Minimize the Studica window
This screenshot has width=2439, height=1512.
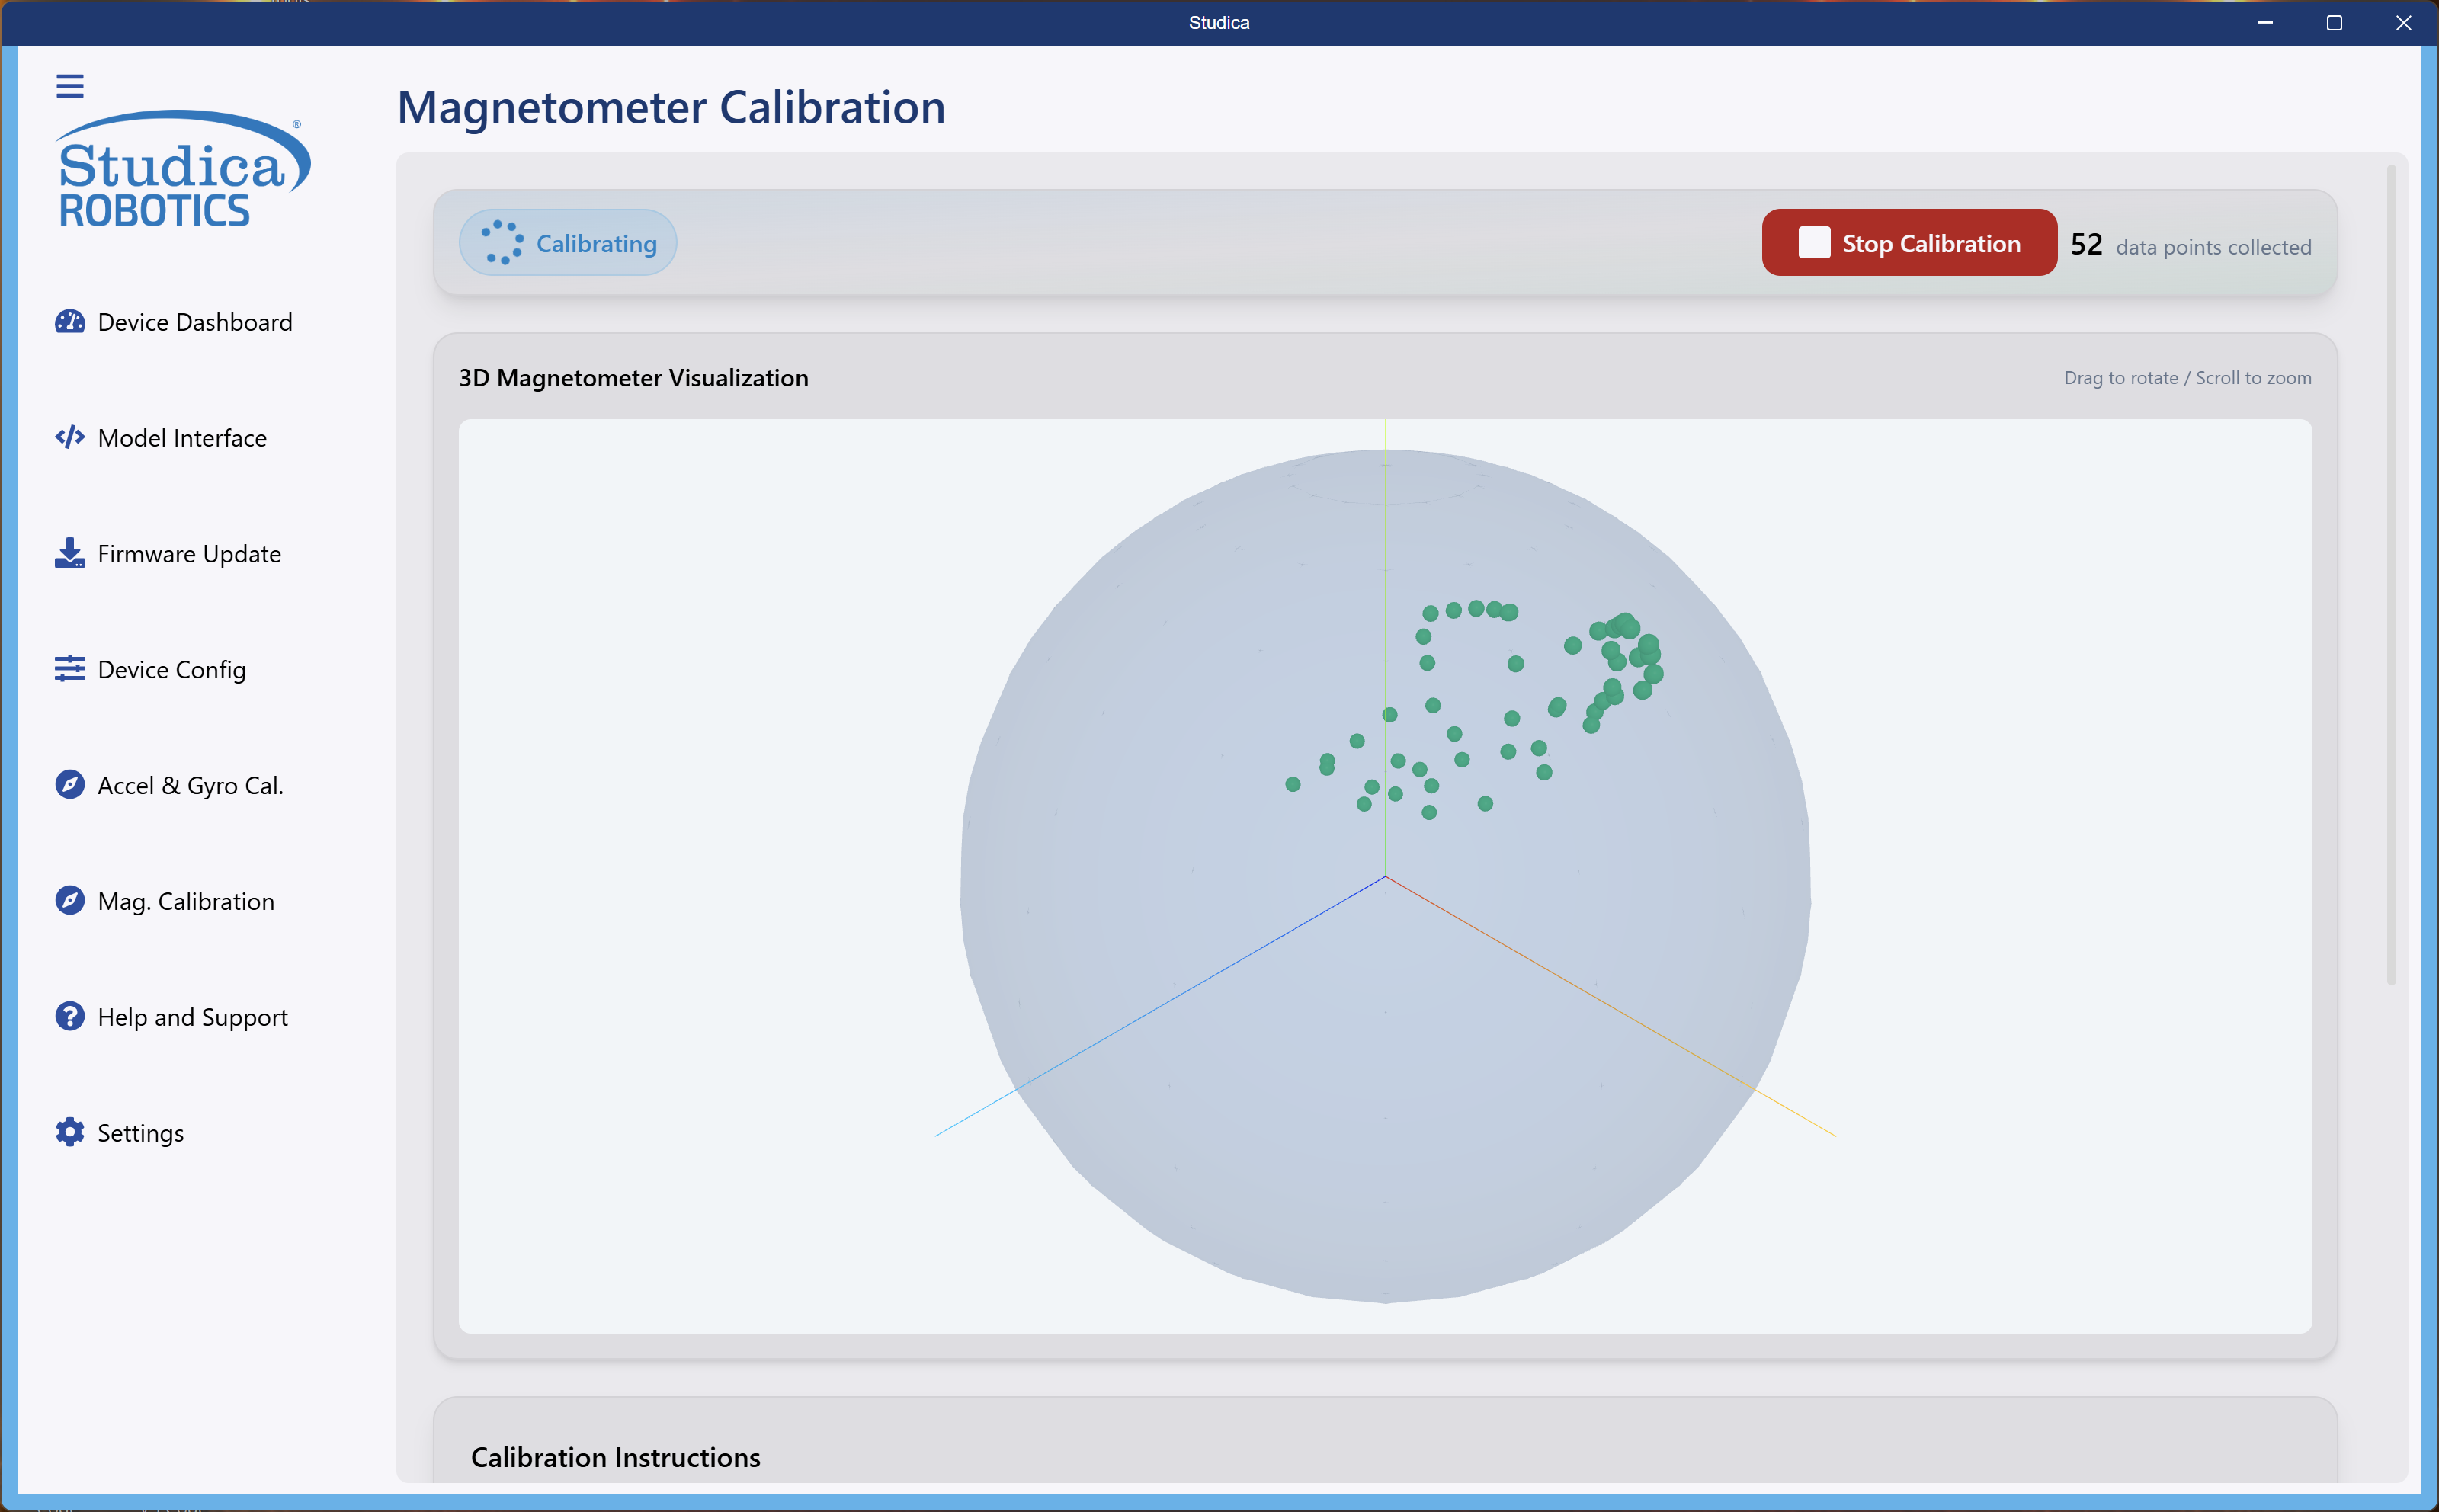[2264, 23]
